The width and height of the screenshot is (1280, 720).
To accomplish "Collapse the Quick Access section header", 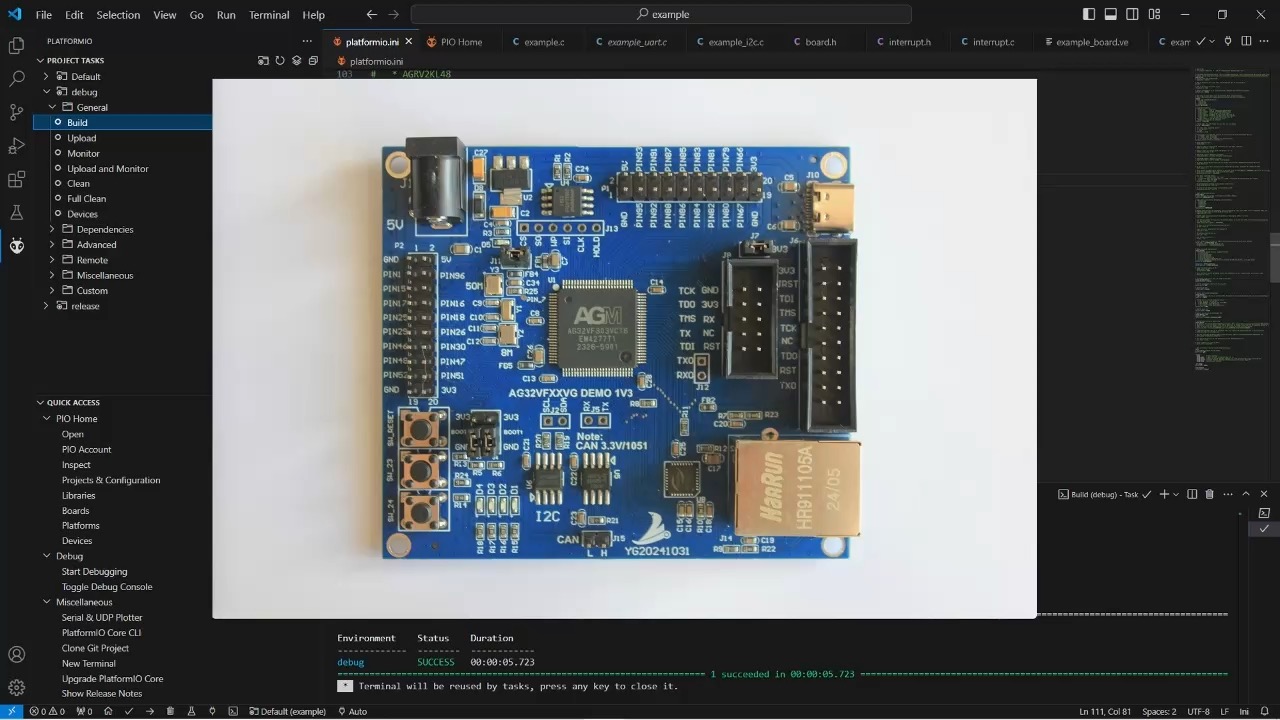I will 72,402.
